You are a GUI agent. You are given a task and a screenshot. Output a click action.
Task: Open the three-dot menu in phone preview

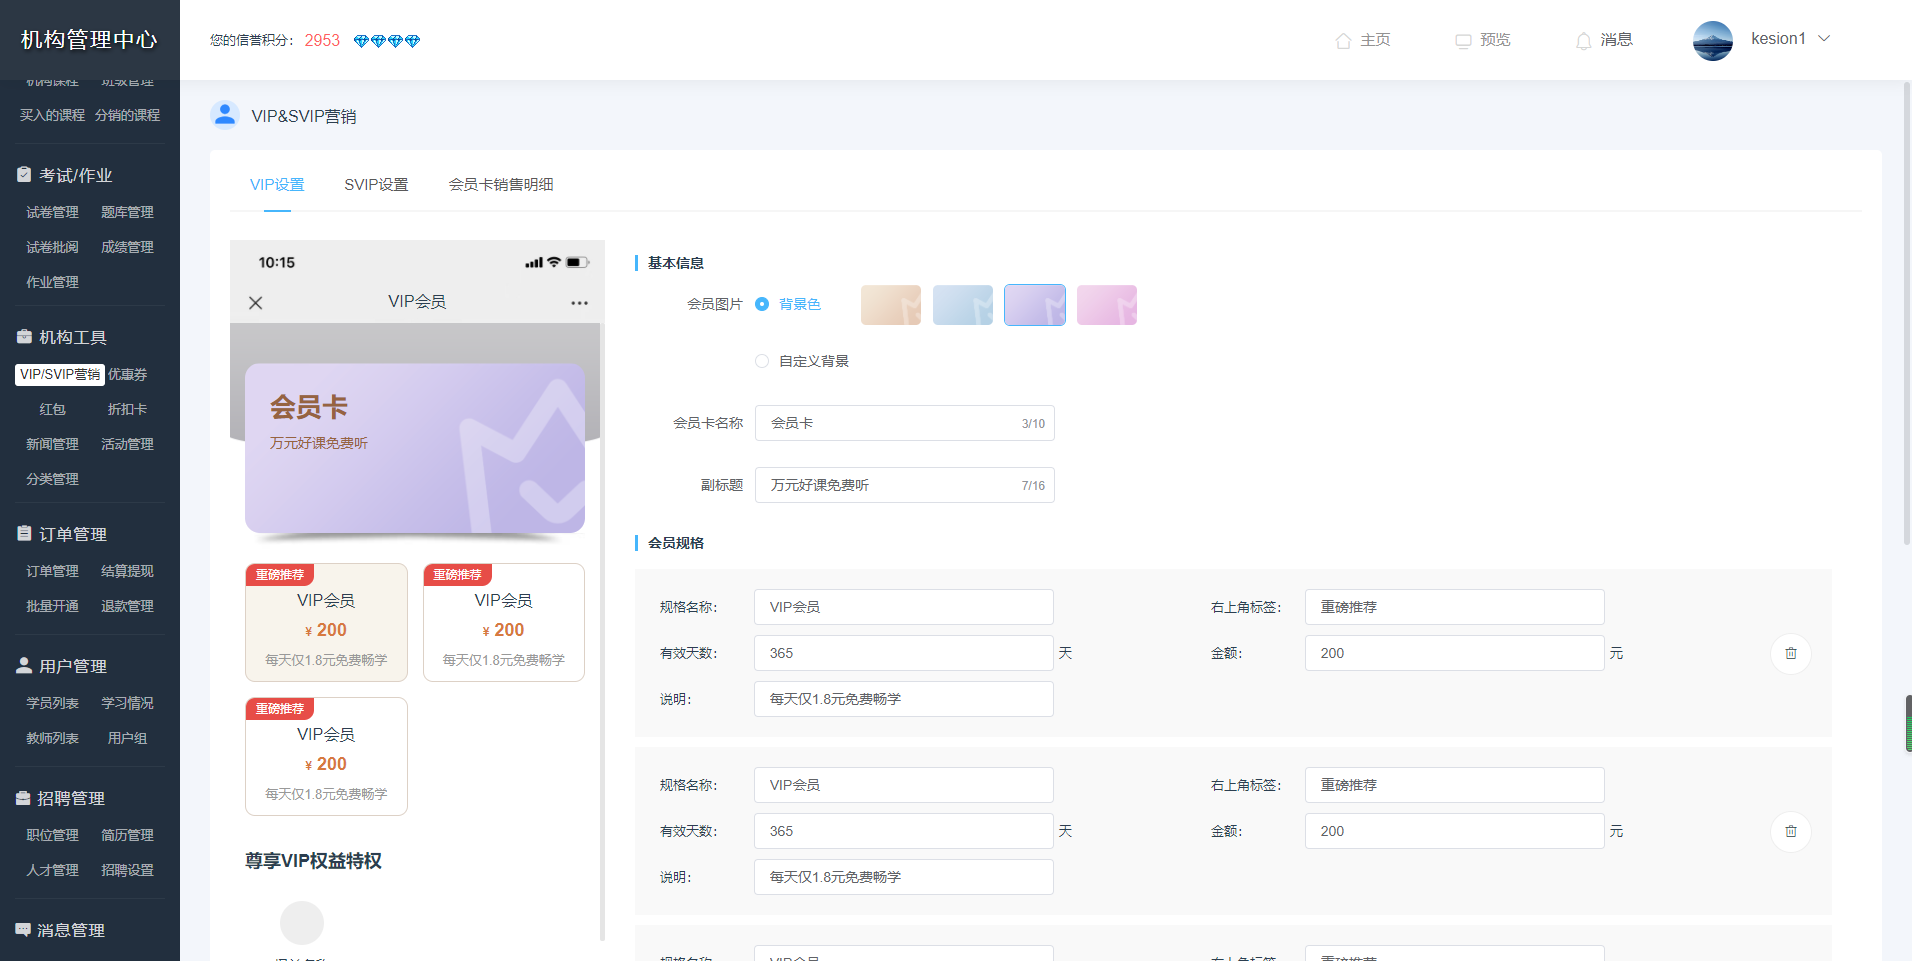coord(579,303)
